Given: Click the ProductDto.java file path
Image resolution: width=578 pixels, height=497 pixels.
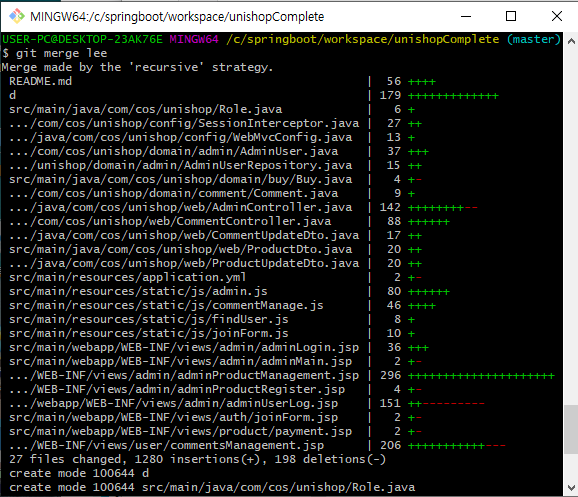Looking at the screenshot, I should (181, 249).
